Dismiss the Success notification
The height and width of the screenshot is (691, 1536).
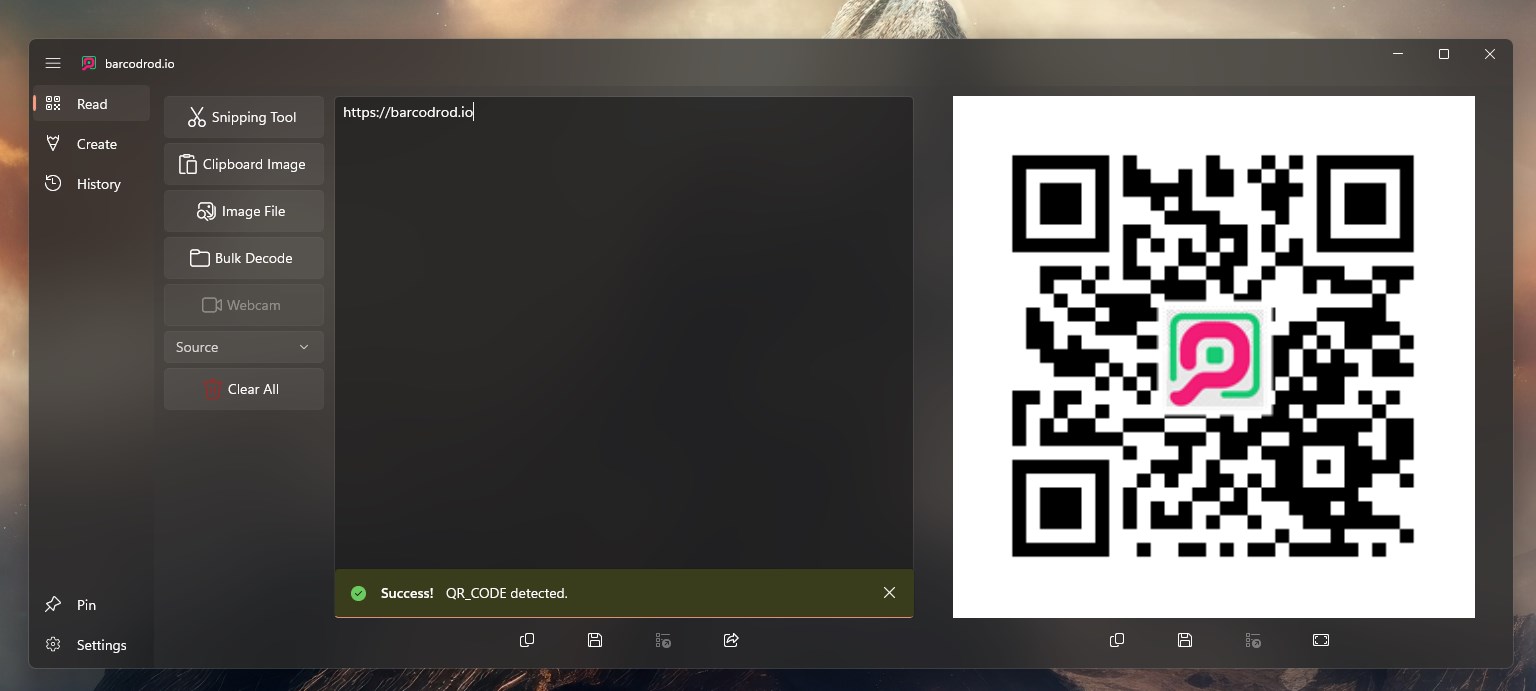[x=889, y=593]
